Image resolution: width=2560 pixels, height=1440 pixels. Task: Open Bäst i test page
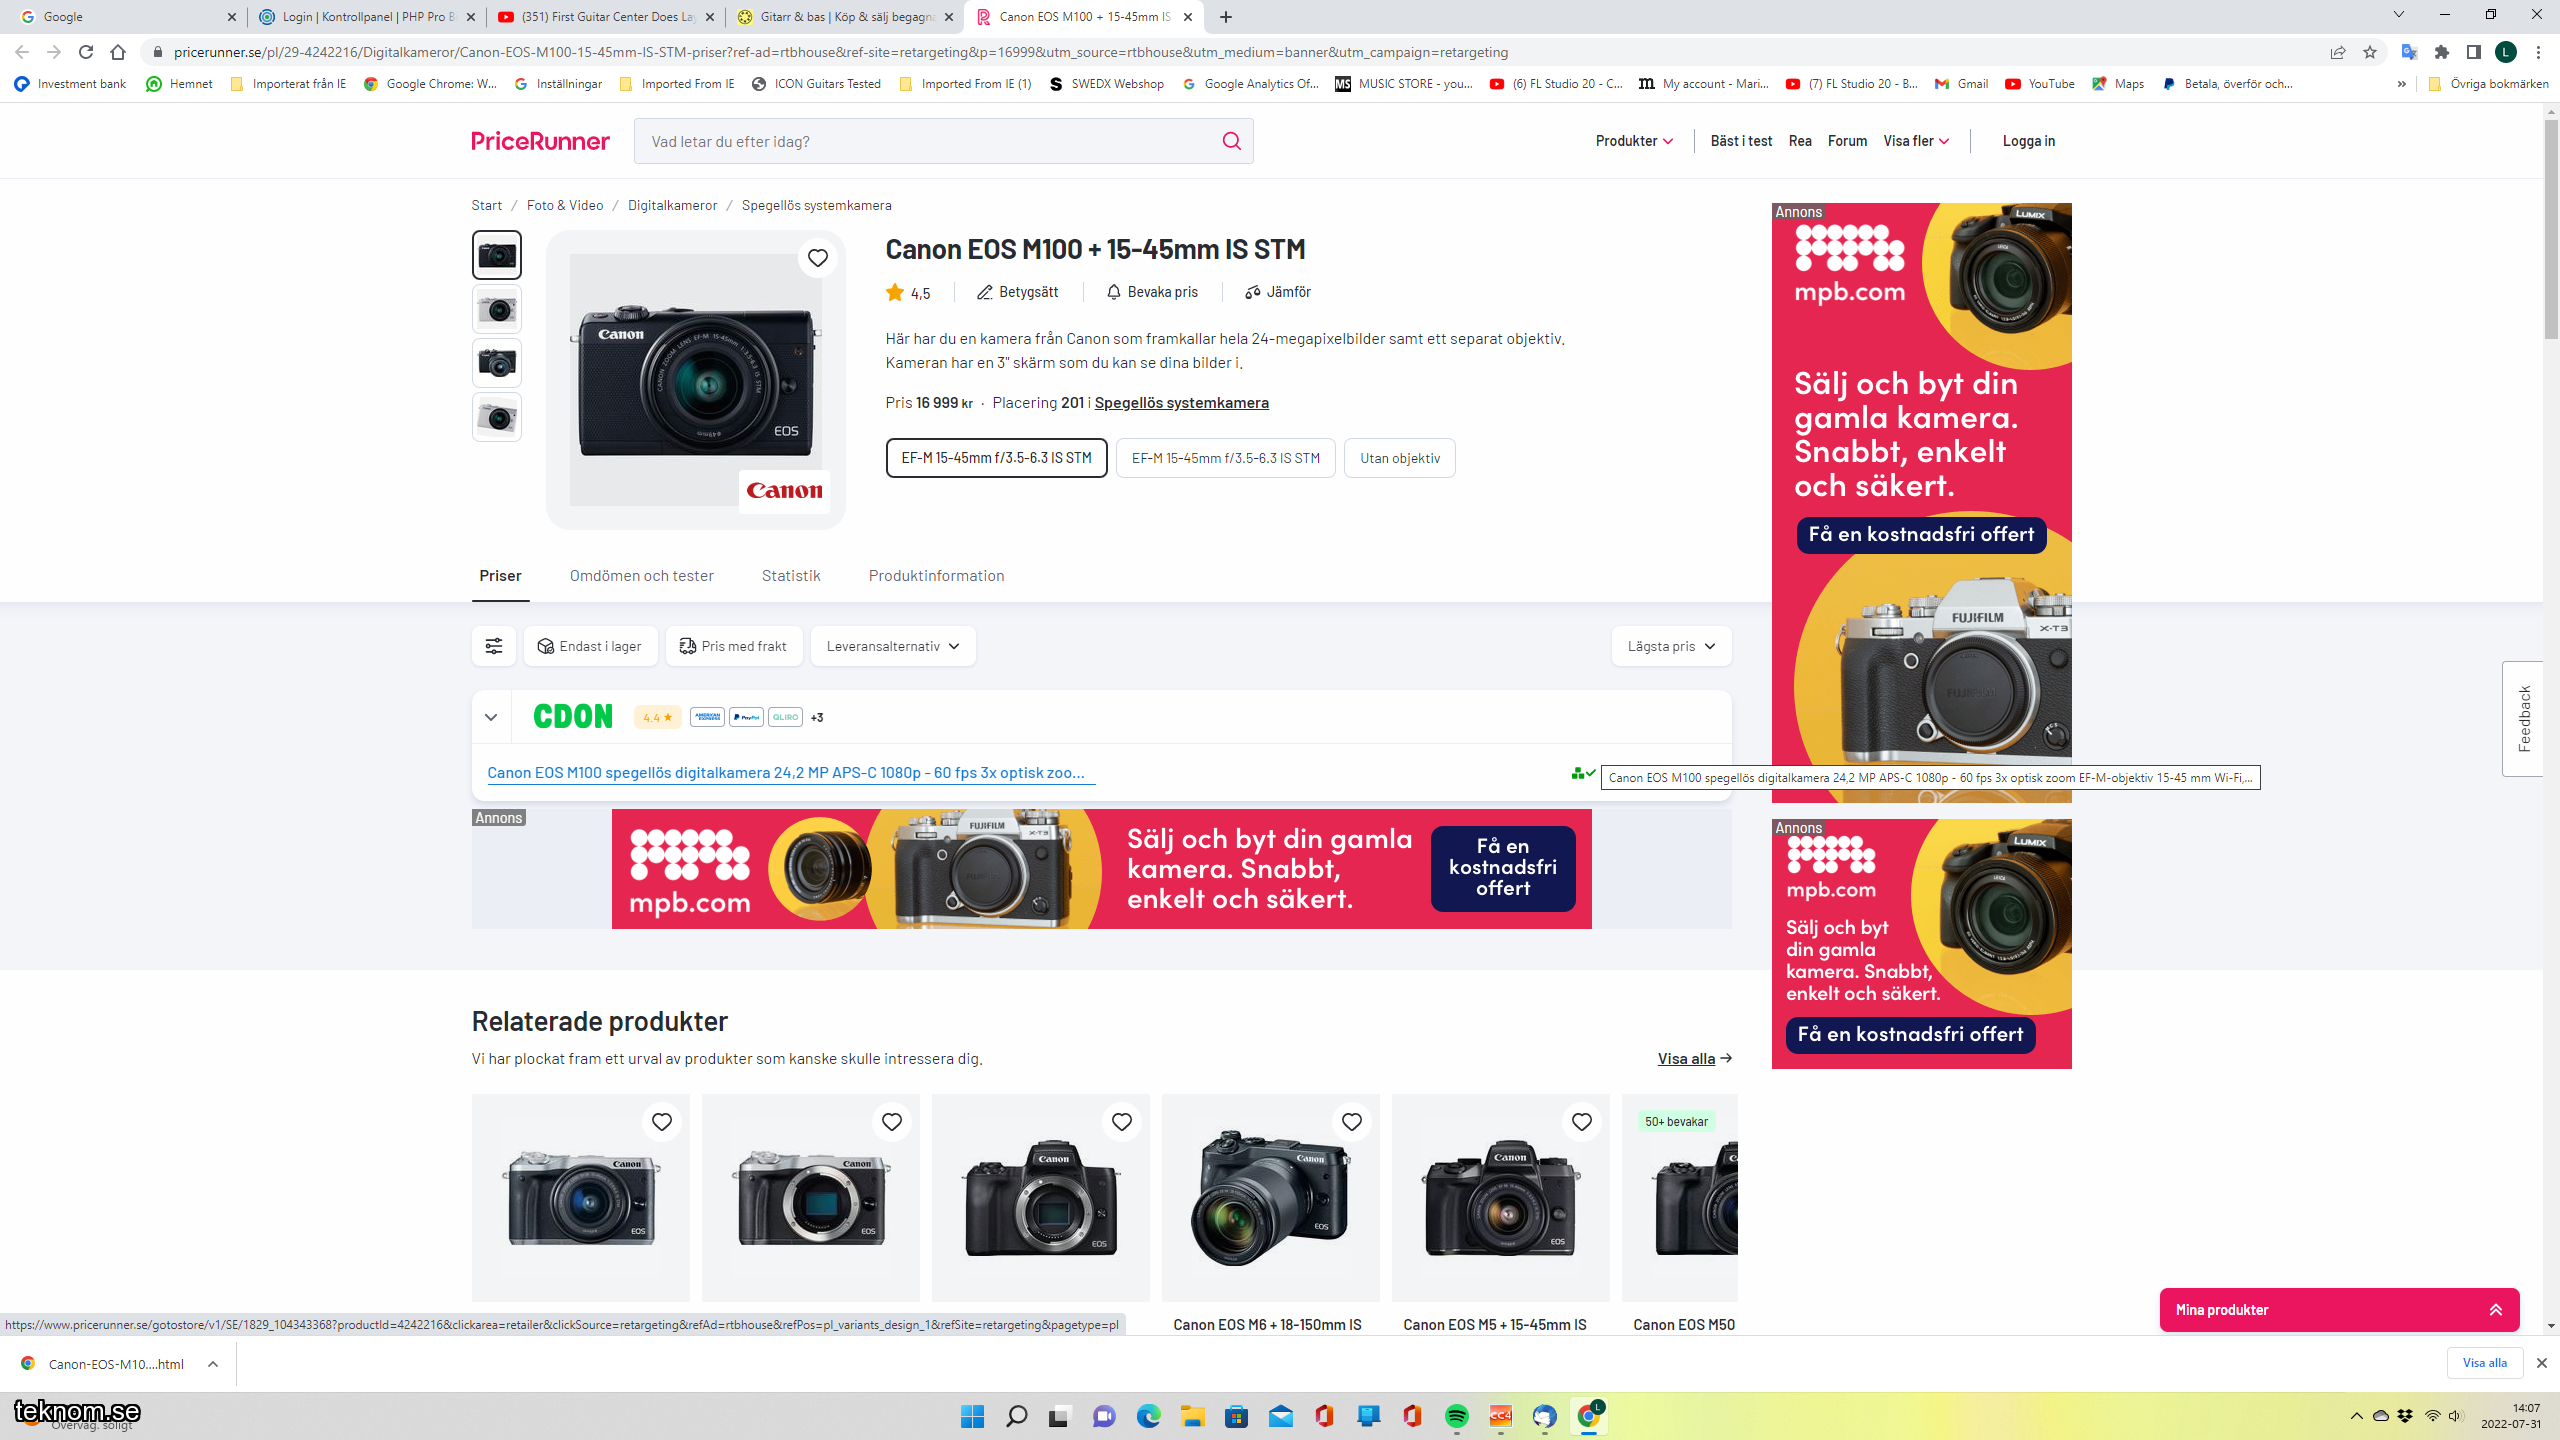pos(1741,141)
